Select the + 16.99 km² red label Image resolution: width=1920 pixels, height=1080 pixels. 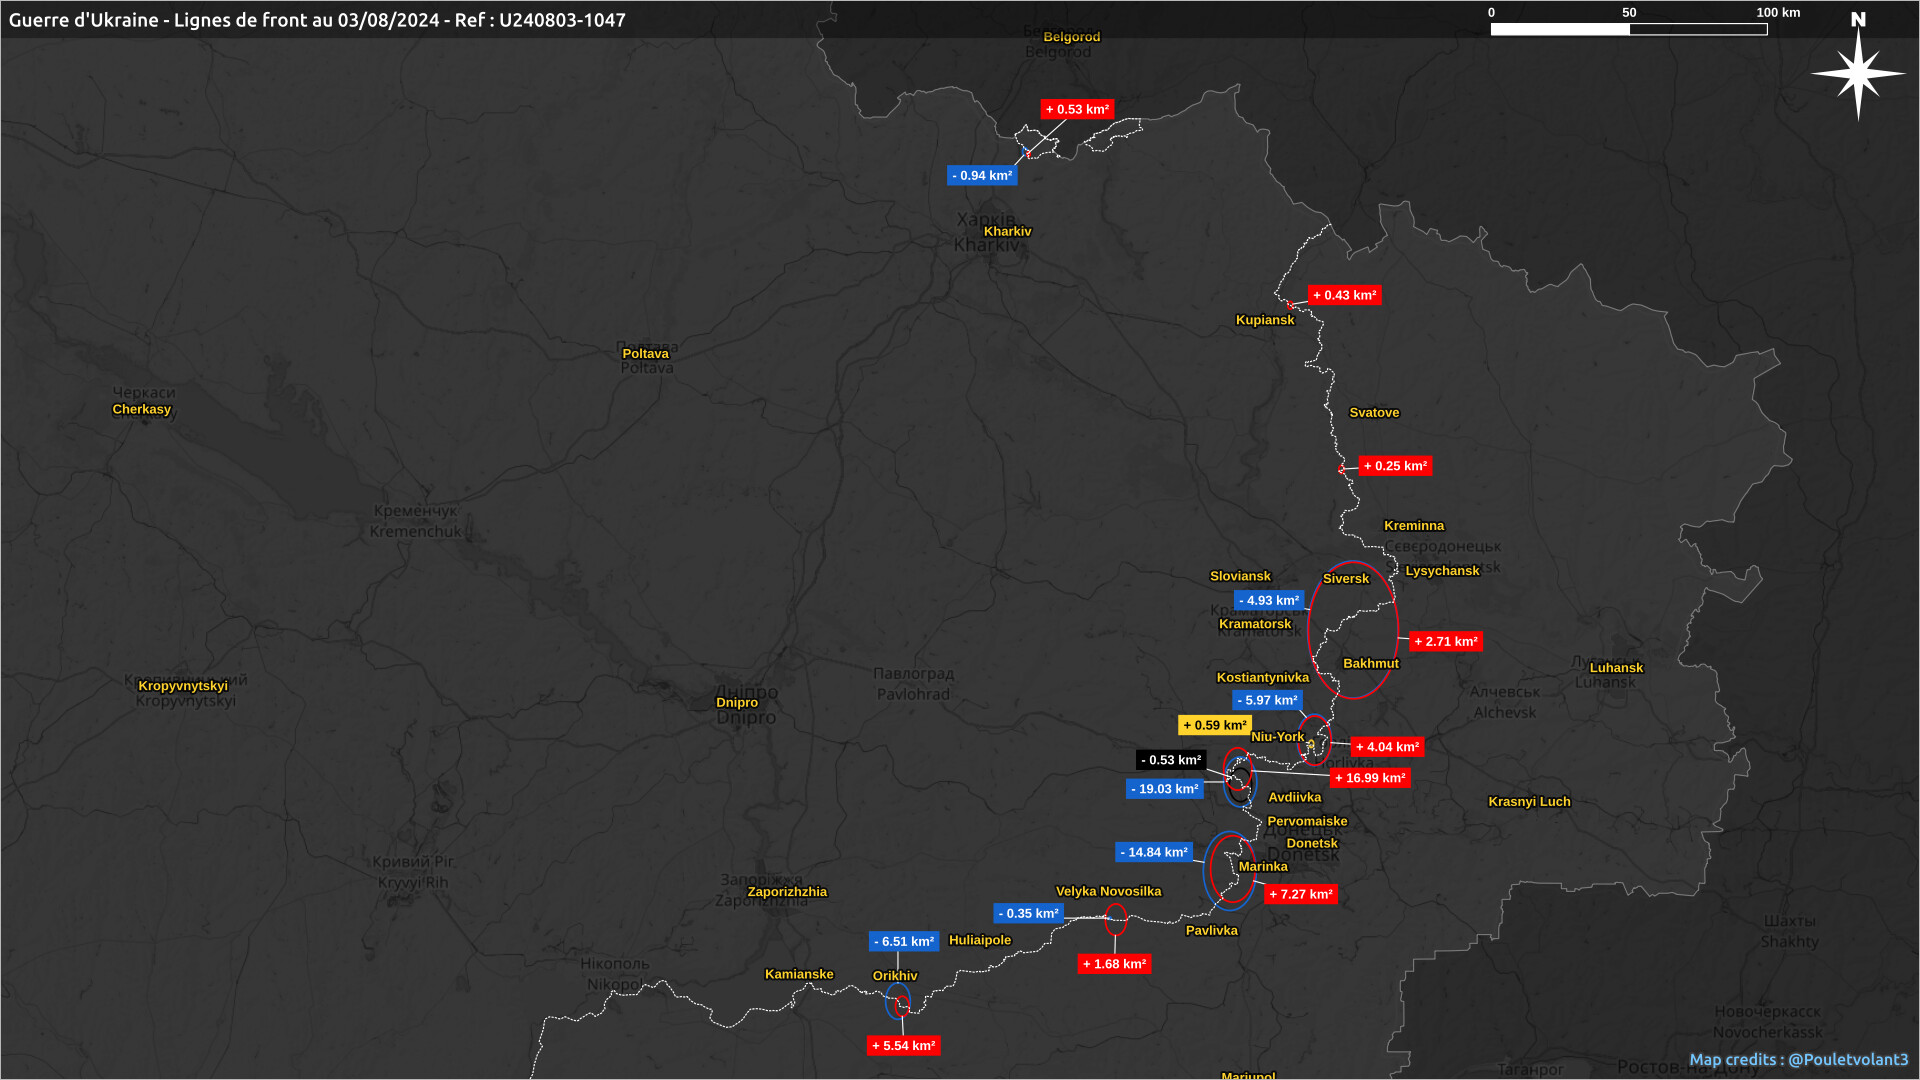click(x=1370, y=778)
